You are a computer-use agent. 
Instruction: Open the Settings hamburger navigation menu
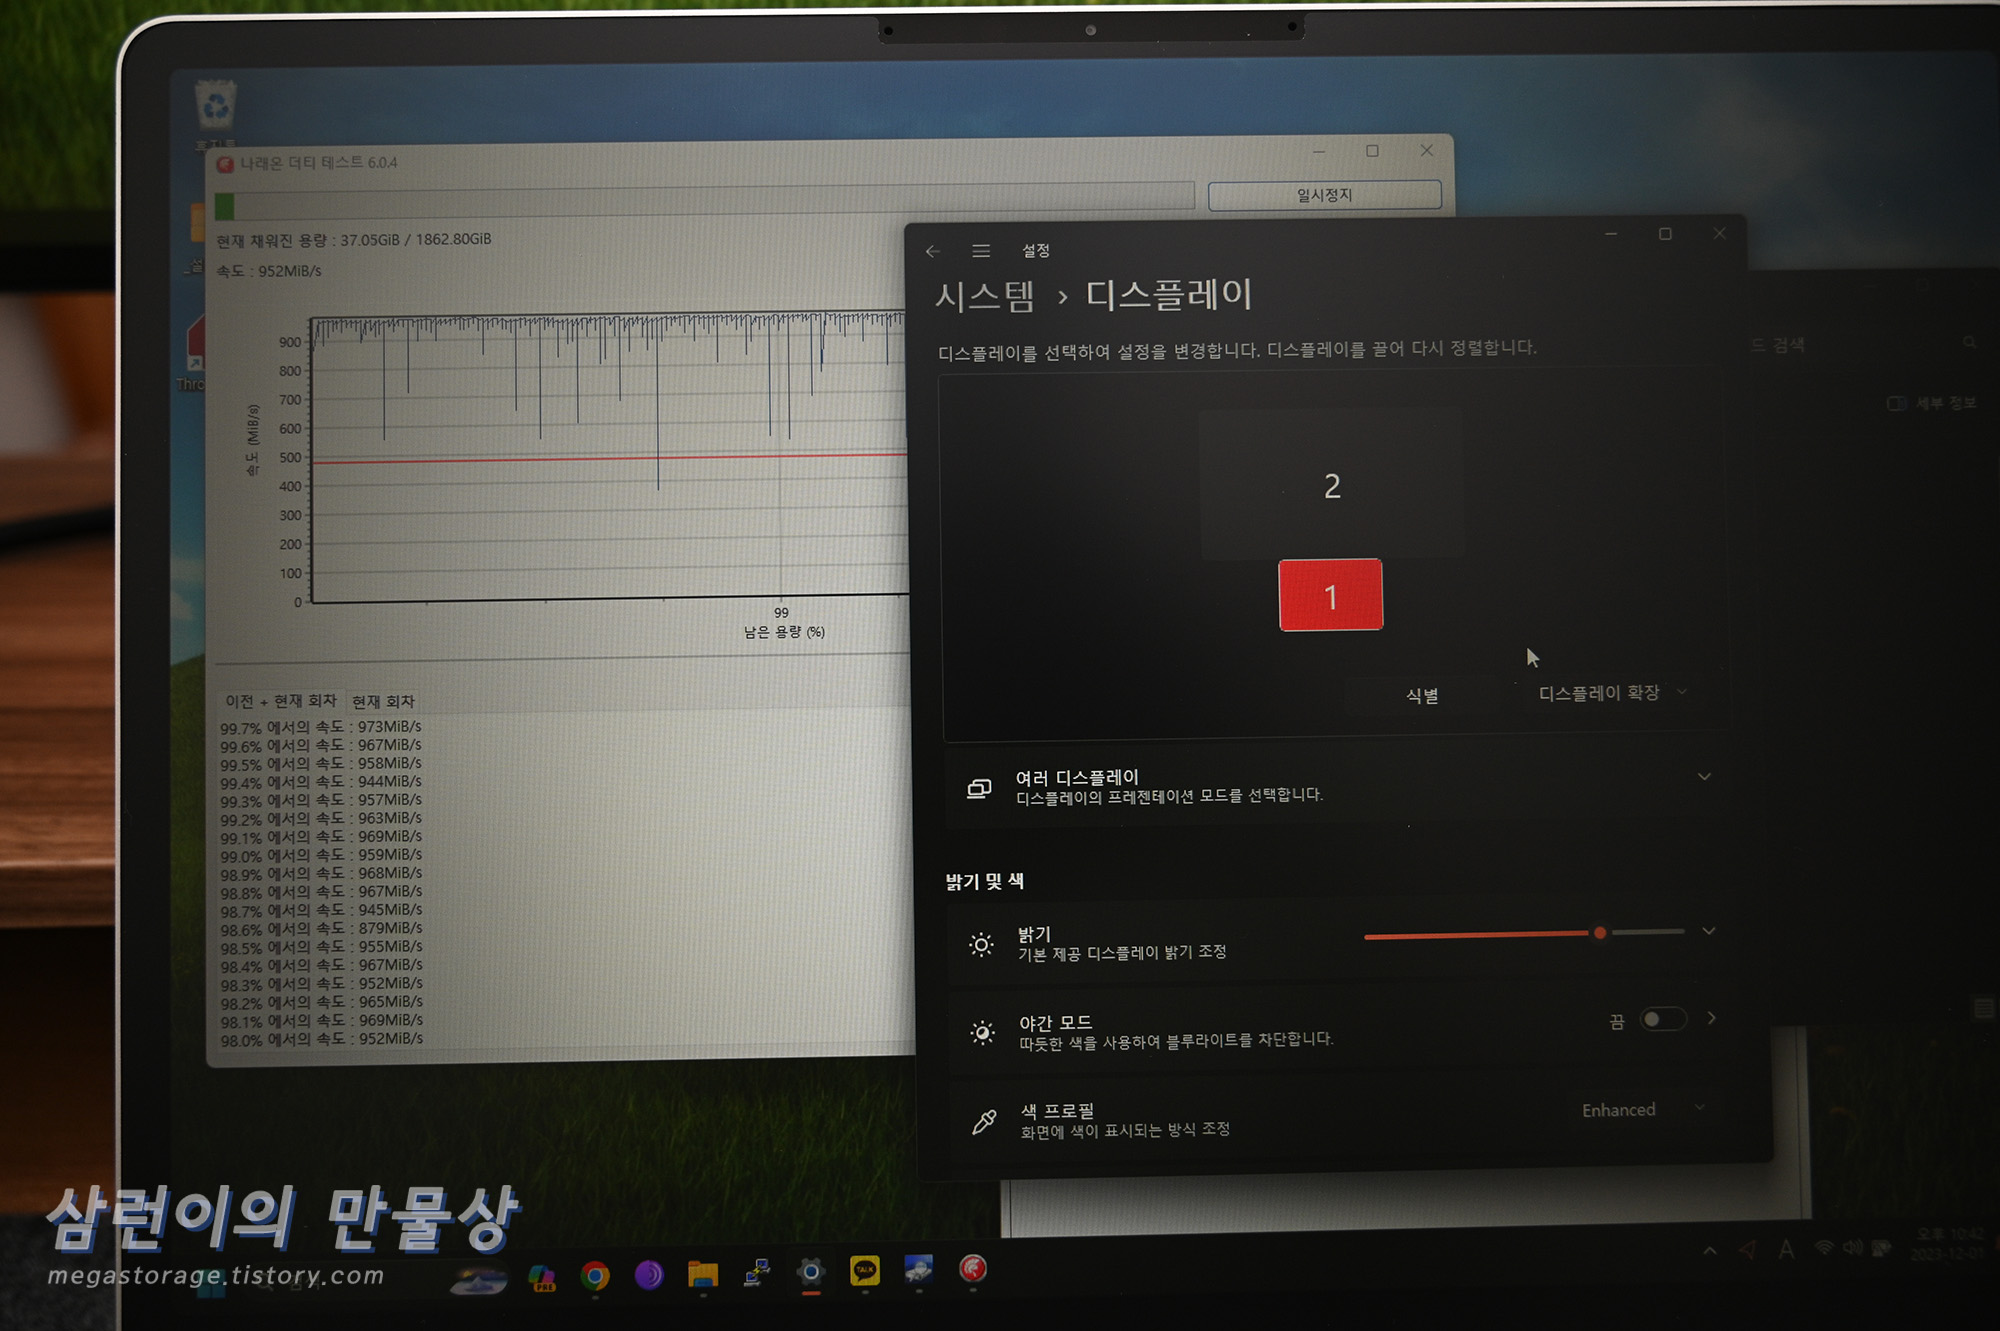(x=981, y=251)
